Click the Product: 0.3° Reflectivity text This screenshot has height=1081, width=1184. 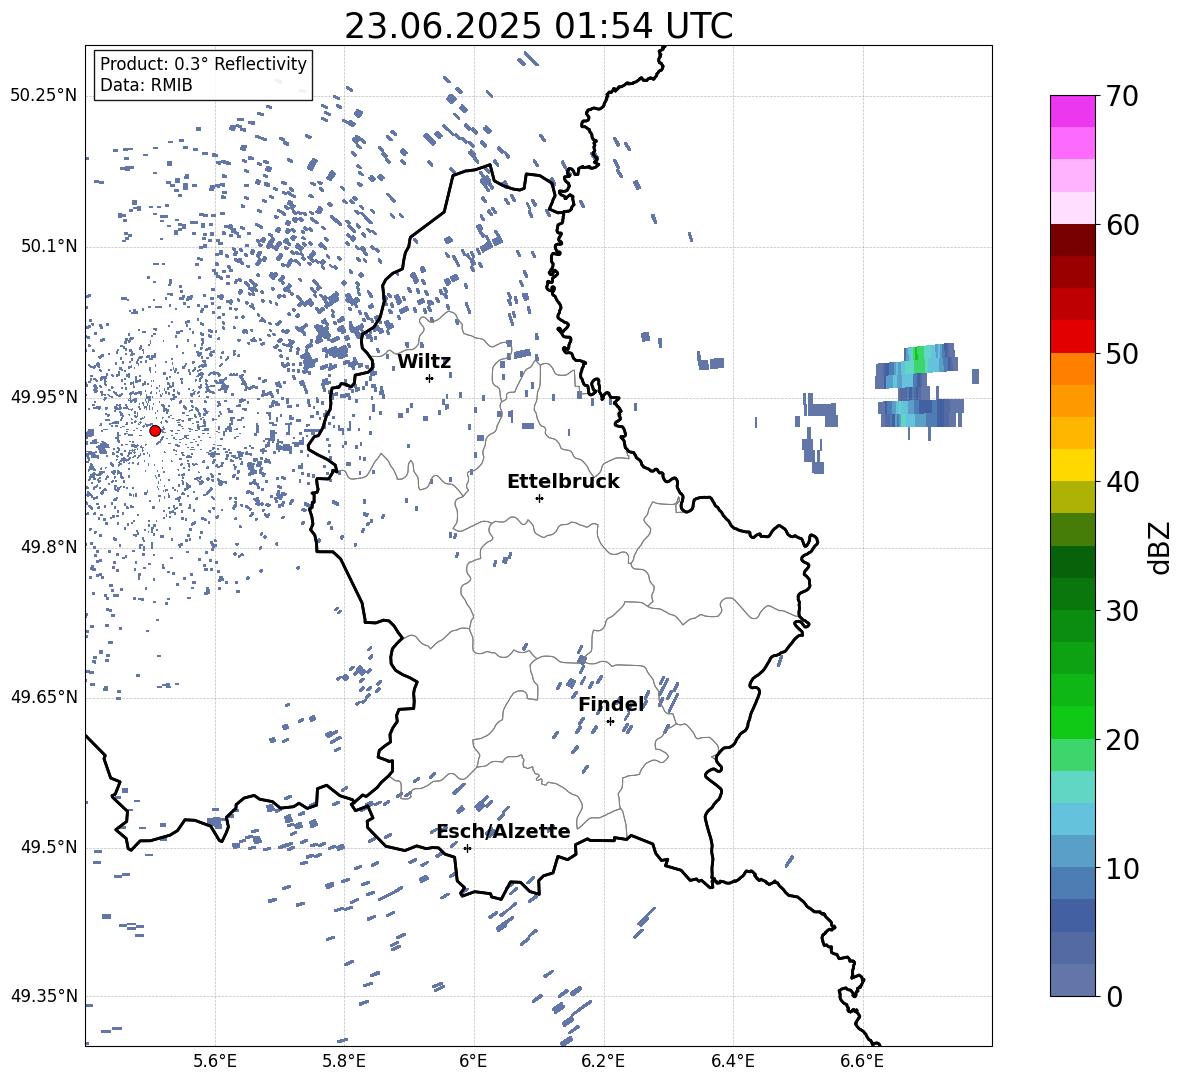(x=203, y=64)
